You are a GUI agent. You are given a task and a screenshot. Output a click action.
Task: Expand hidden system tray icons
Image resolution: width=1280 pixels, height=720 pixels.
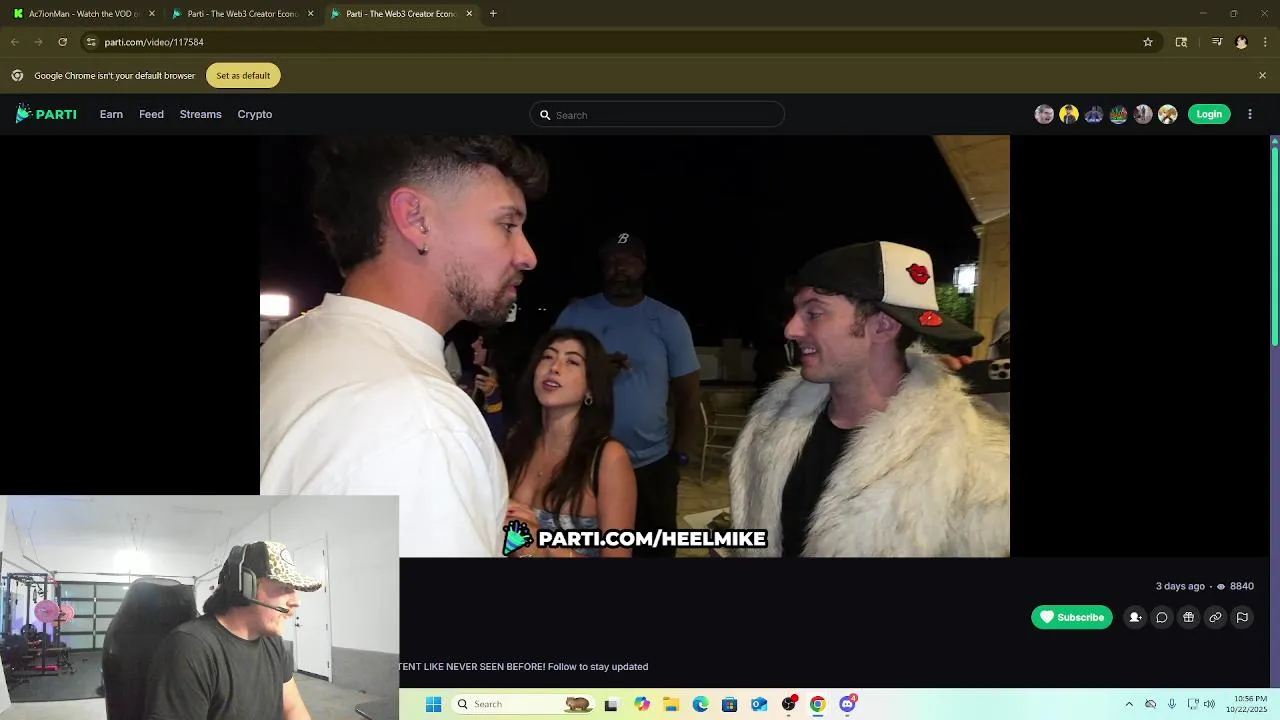point(1129,704)
